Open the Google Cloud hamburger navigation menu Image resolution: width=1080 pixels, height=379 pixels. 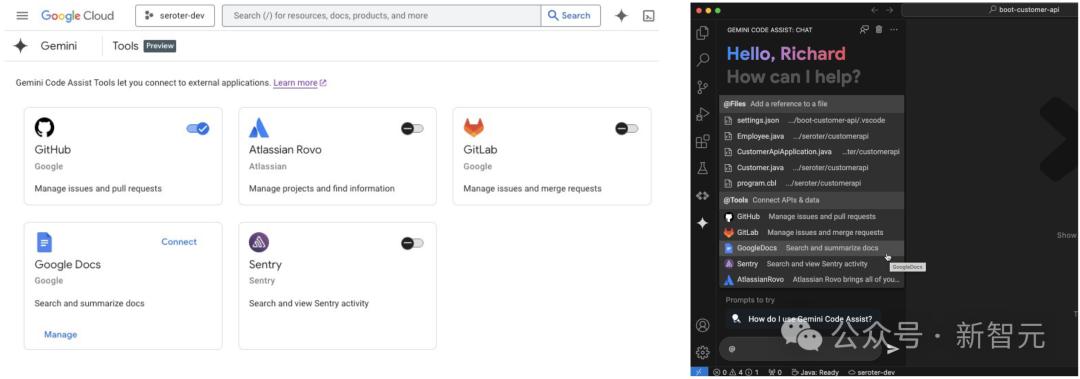[x=22, y=16]
